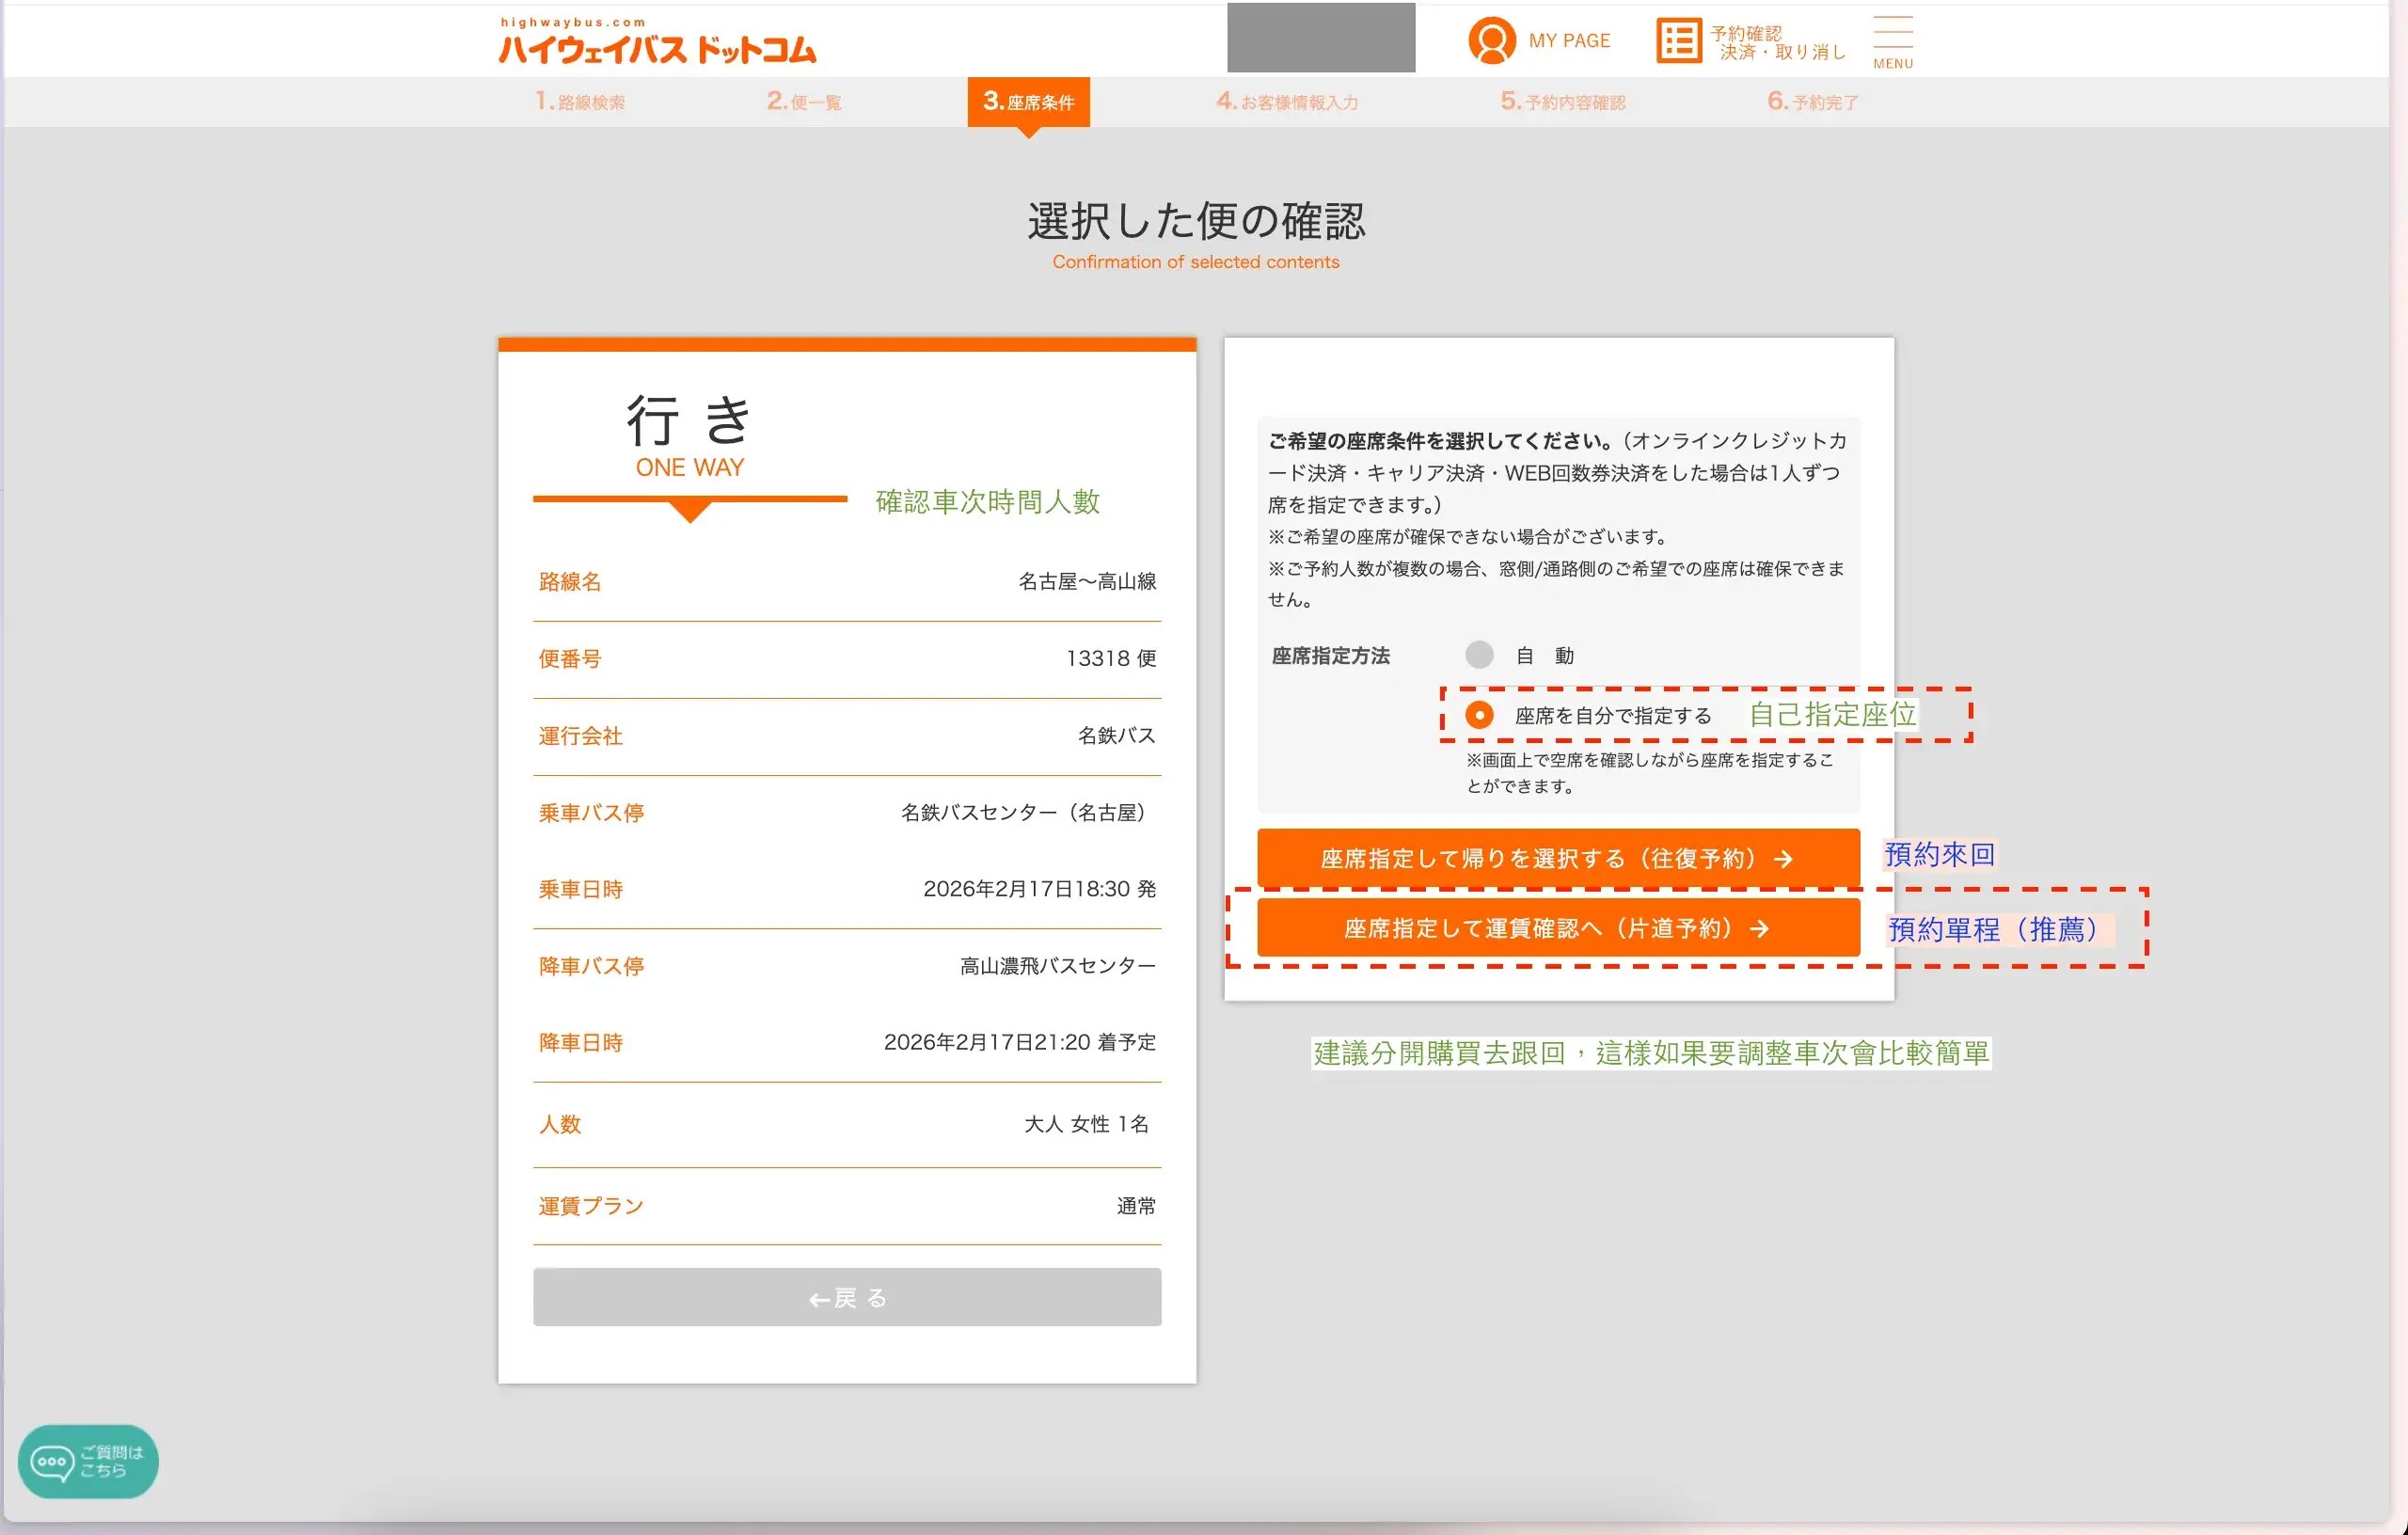Select 座席を自分で指定する radio option
The width and height of the screenshot is (2408, 1535).
pyautogui.click(x=1479, y=715)
